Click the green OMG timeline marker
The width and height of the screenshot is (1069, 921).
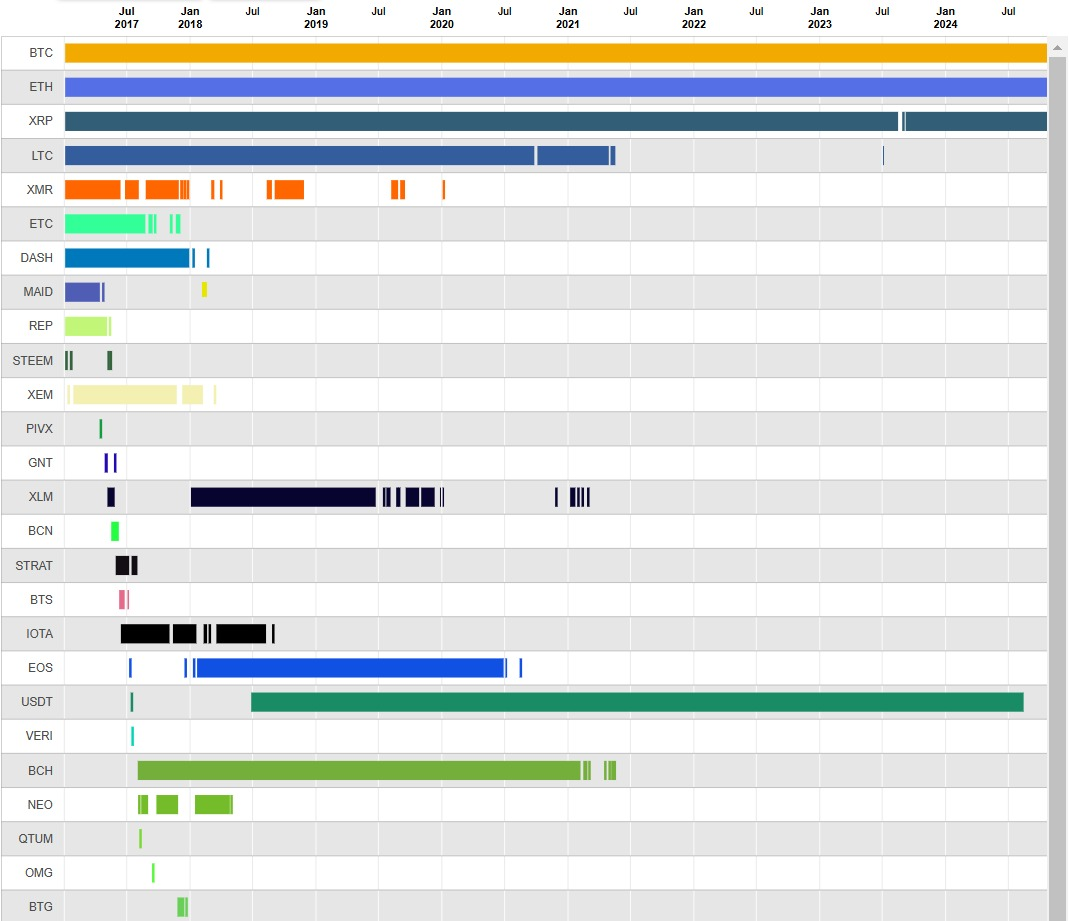[x=153, y=873]
